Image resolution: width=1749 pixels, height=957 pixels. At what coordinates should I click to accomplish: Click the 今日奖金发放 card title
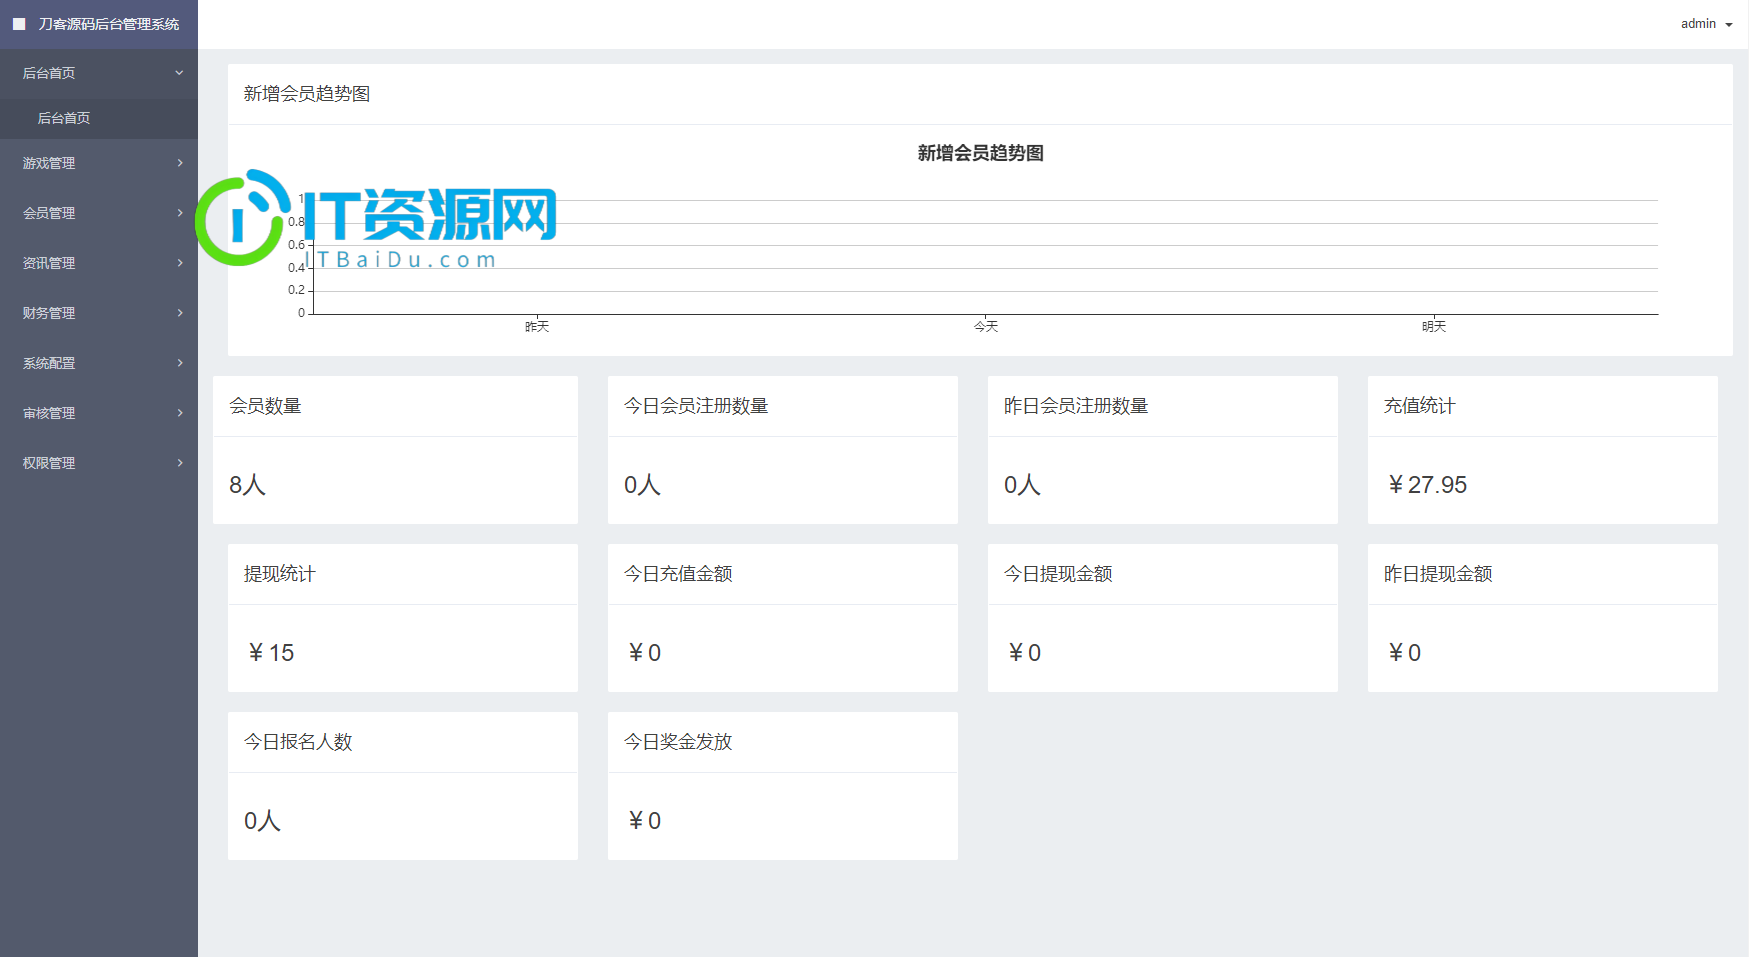tap(678, 742)
